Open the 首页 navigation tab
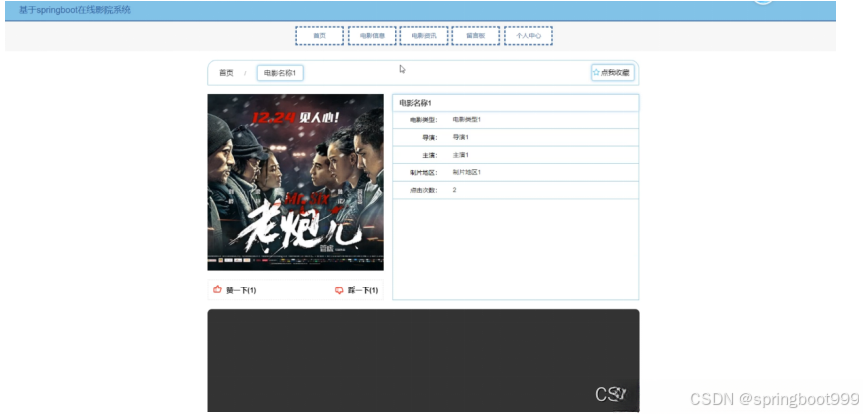Image resolution: width=863 pixels, height=414 pixels. click(319, 36)
